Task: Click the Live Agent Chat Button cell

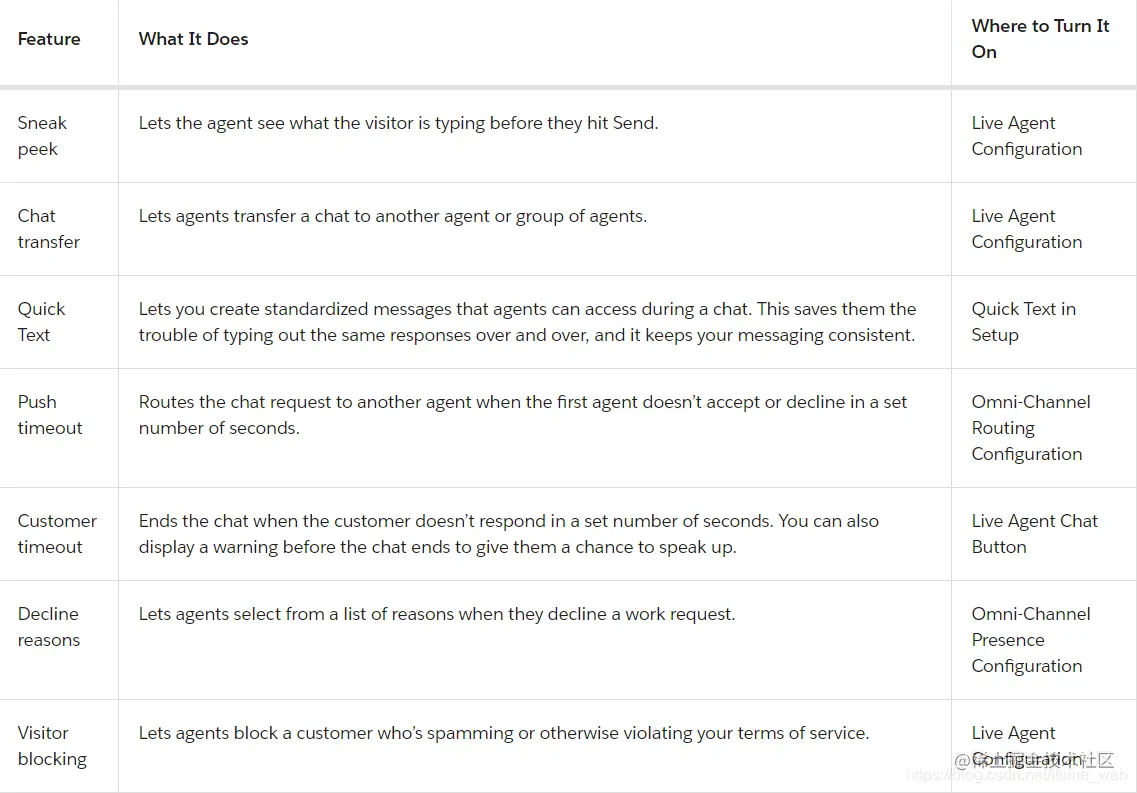Action: click(x=1034, y=534)
